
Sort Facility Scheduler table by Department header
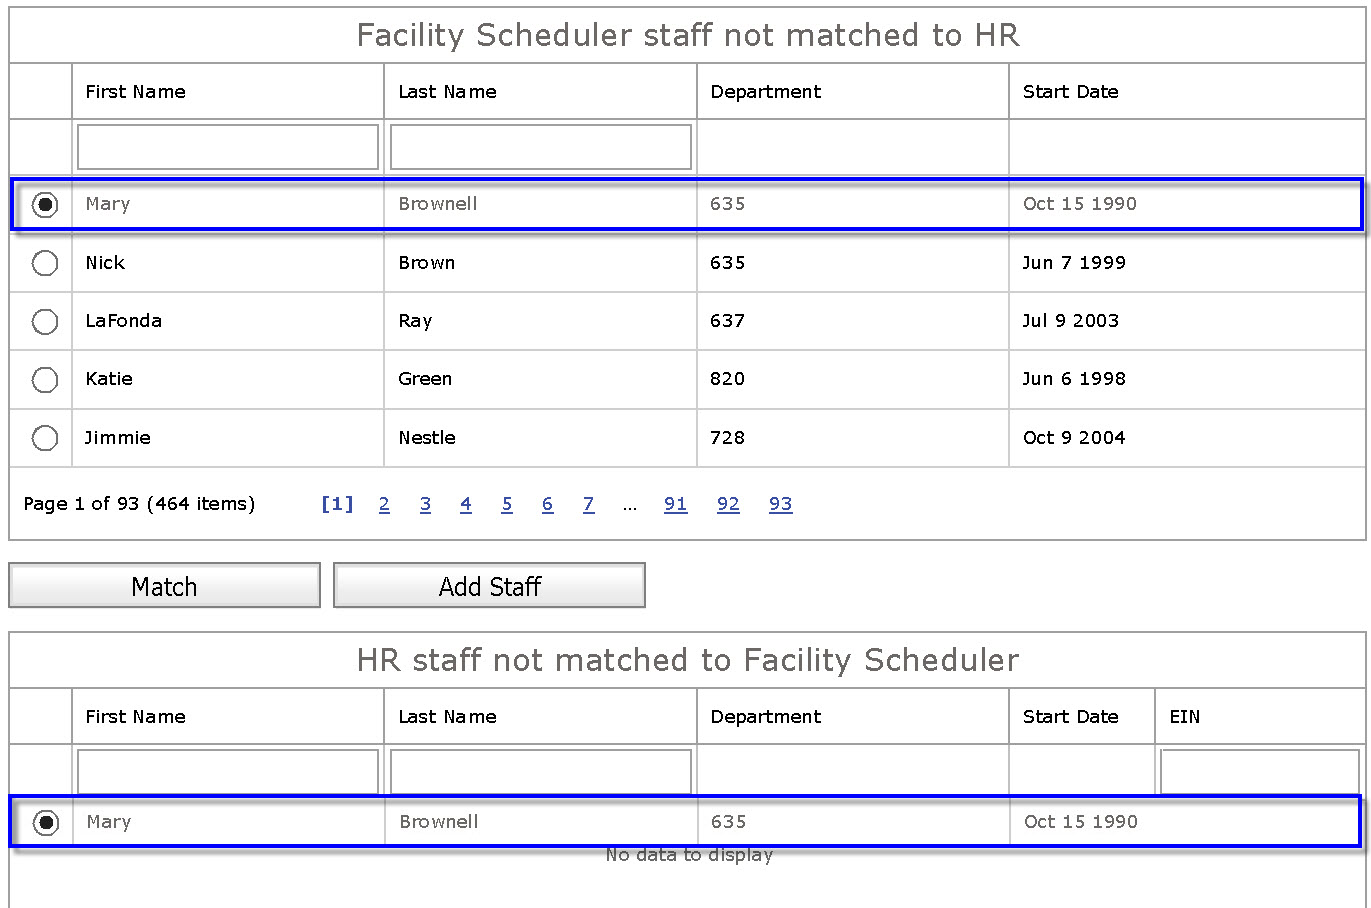[x=766, y=92]
